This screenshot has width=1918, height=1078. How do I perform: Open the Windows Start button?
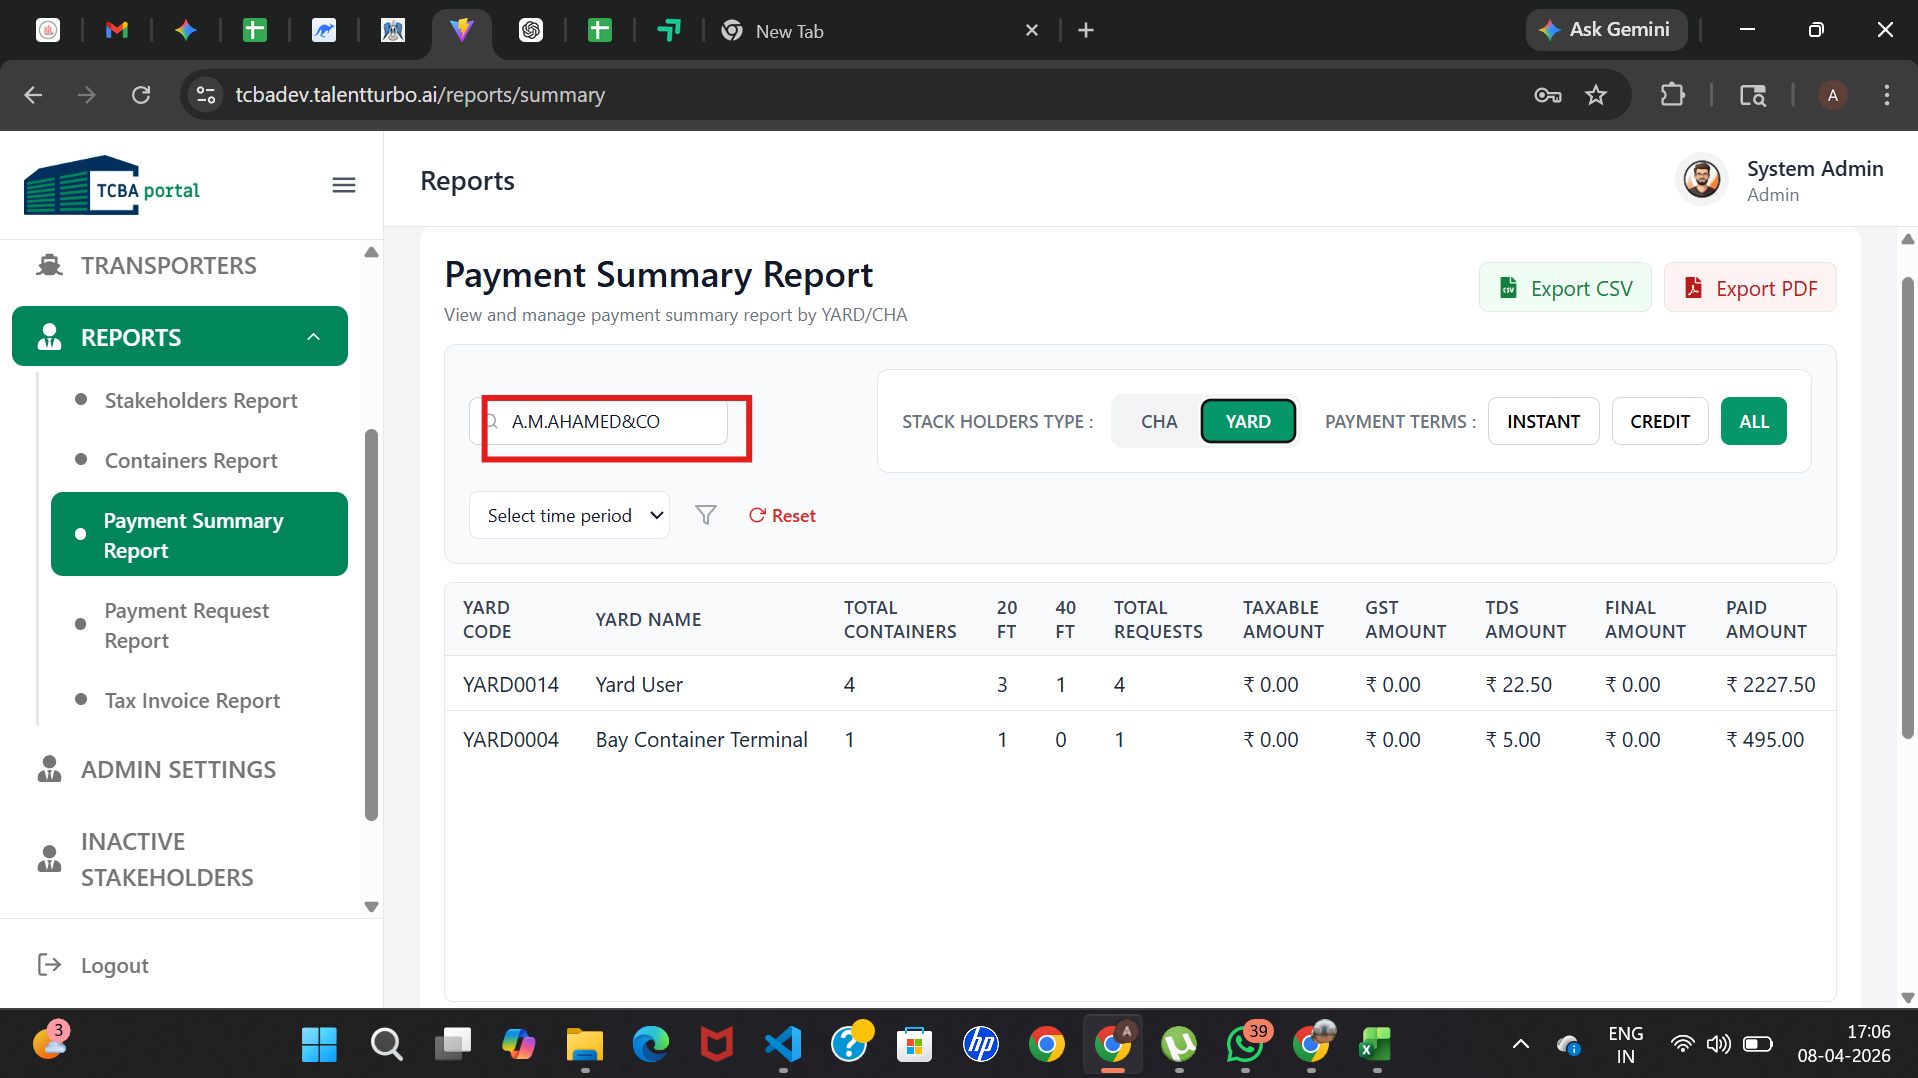click(319, 1045)
